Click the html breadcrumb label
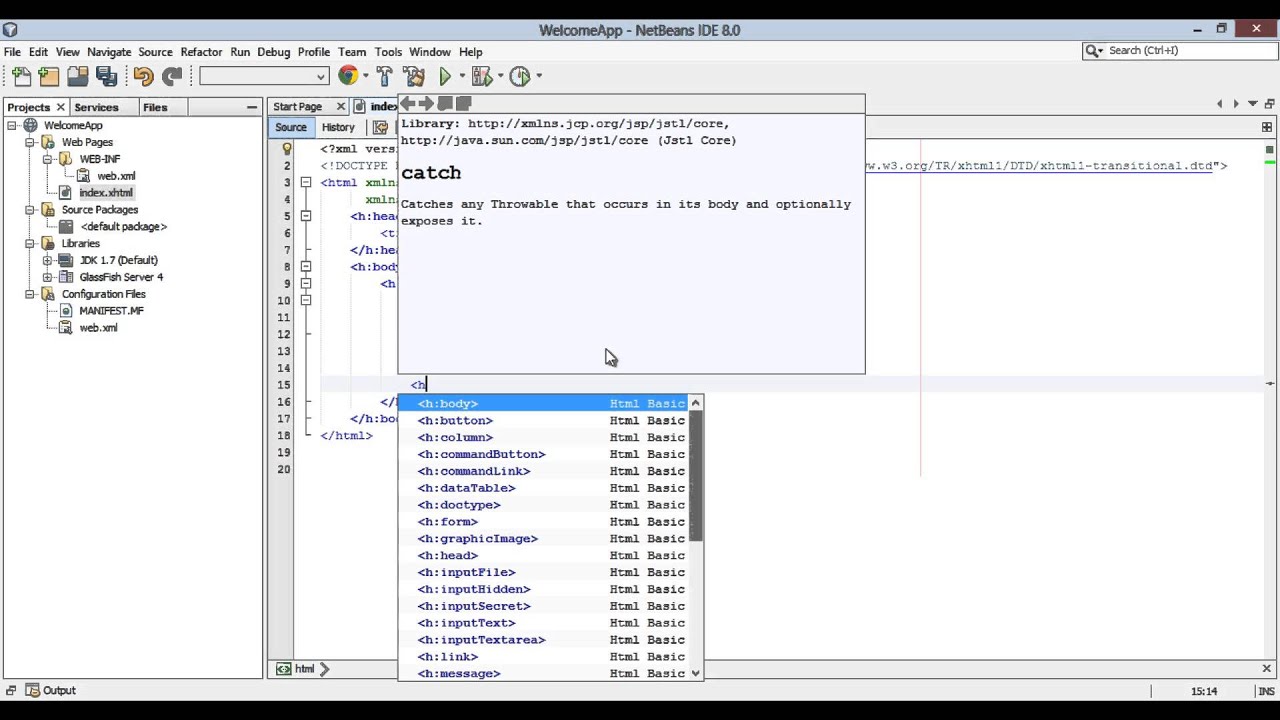 [305, 669]
